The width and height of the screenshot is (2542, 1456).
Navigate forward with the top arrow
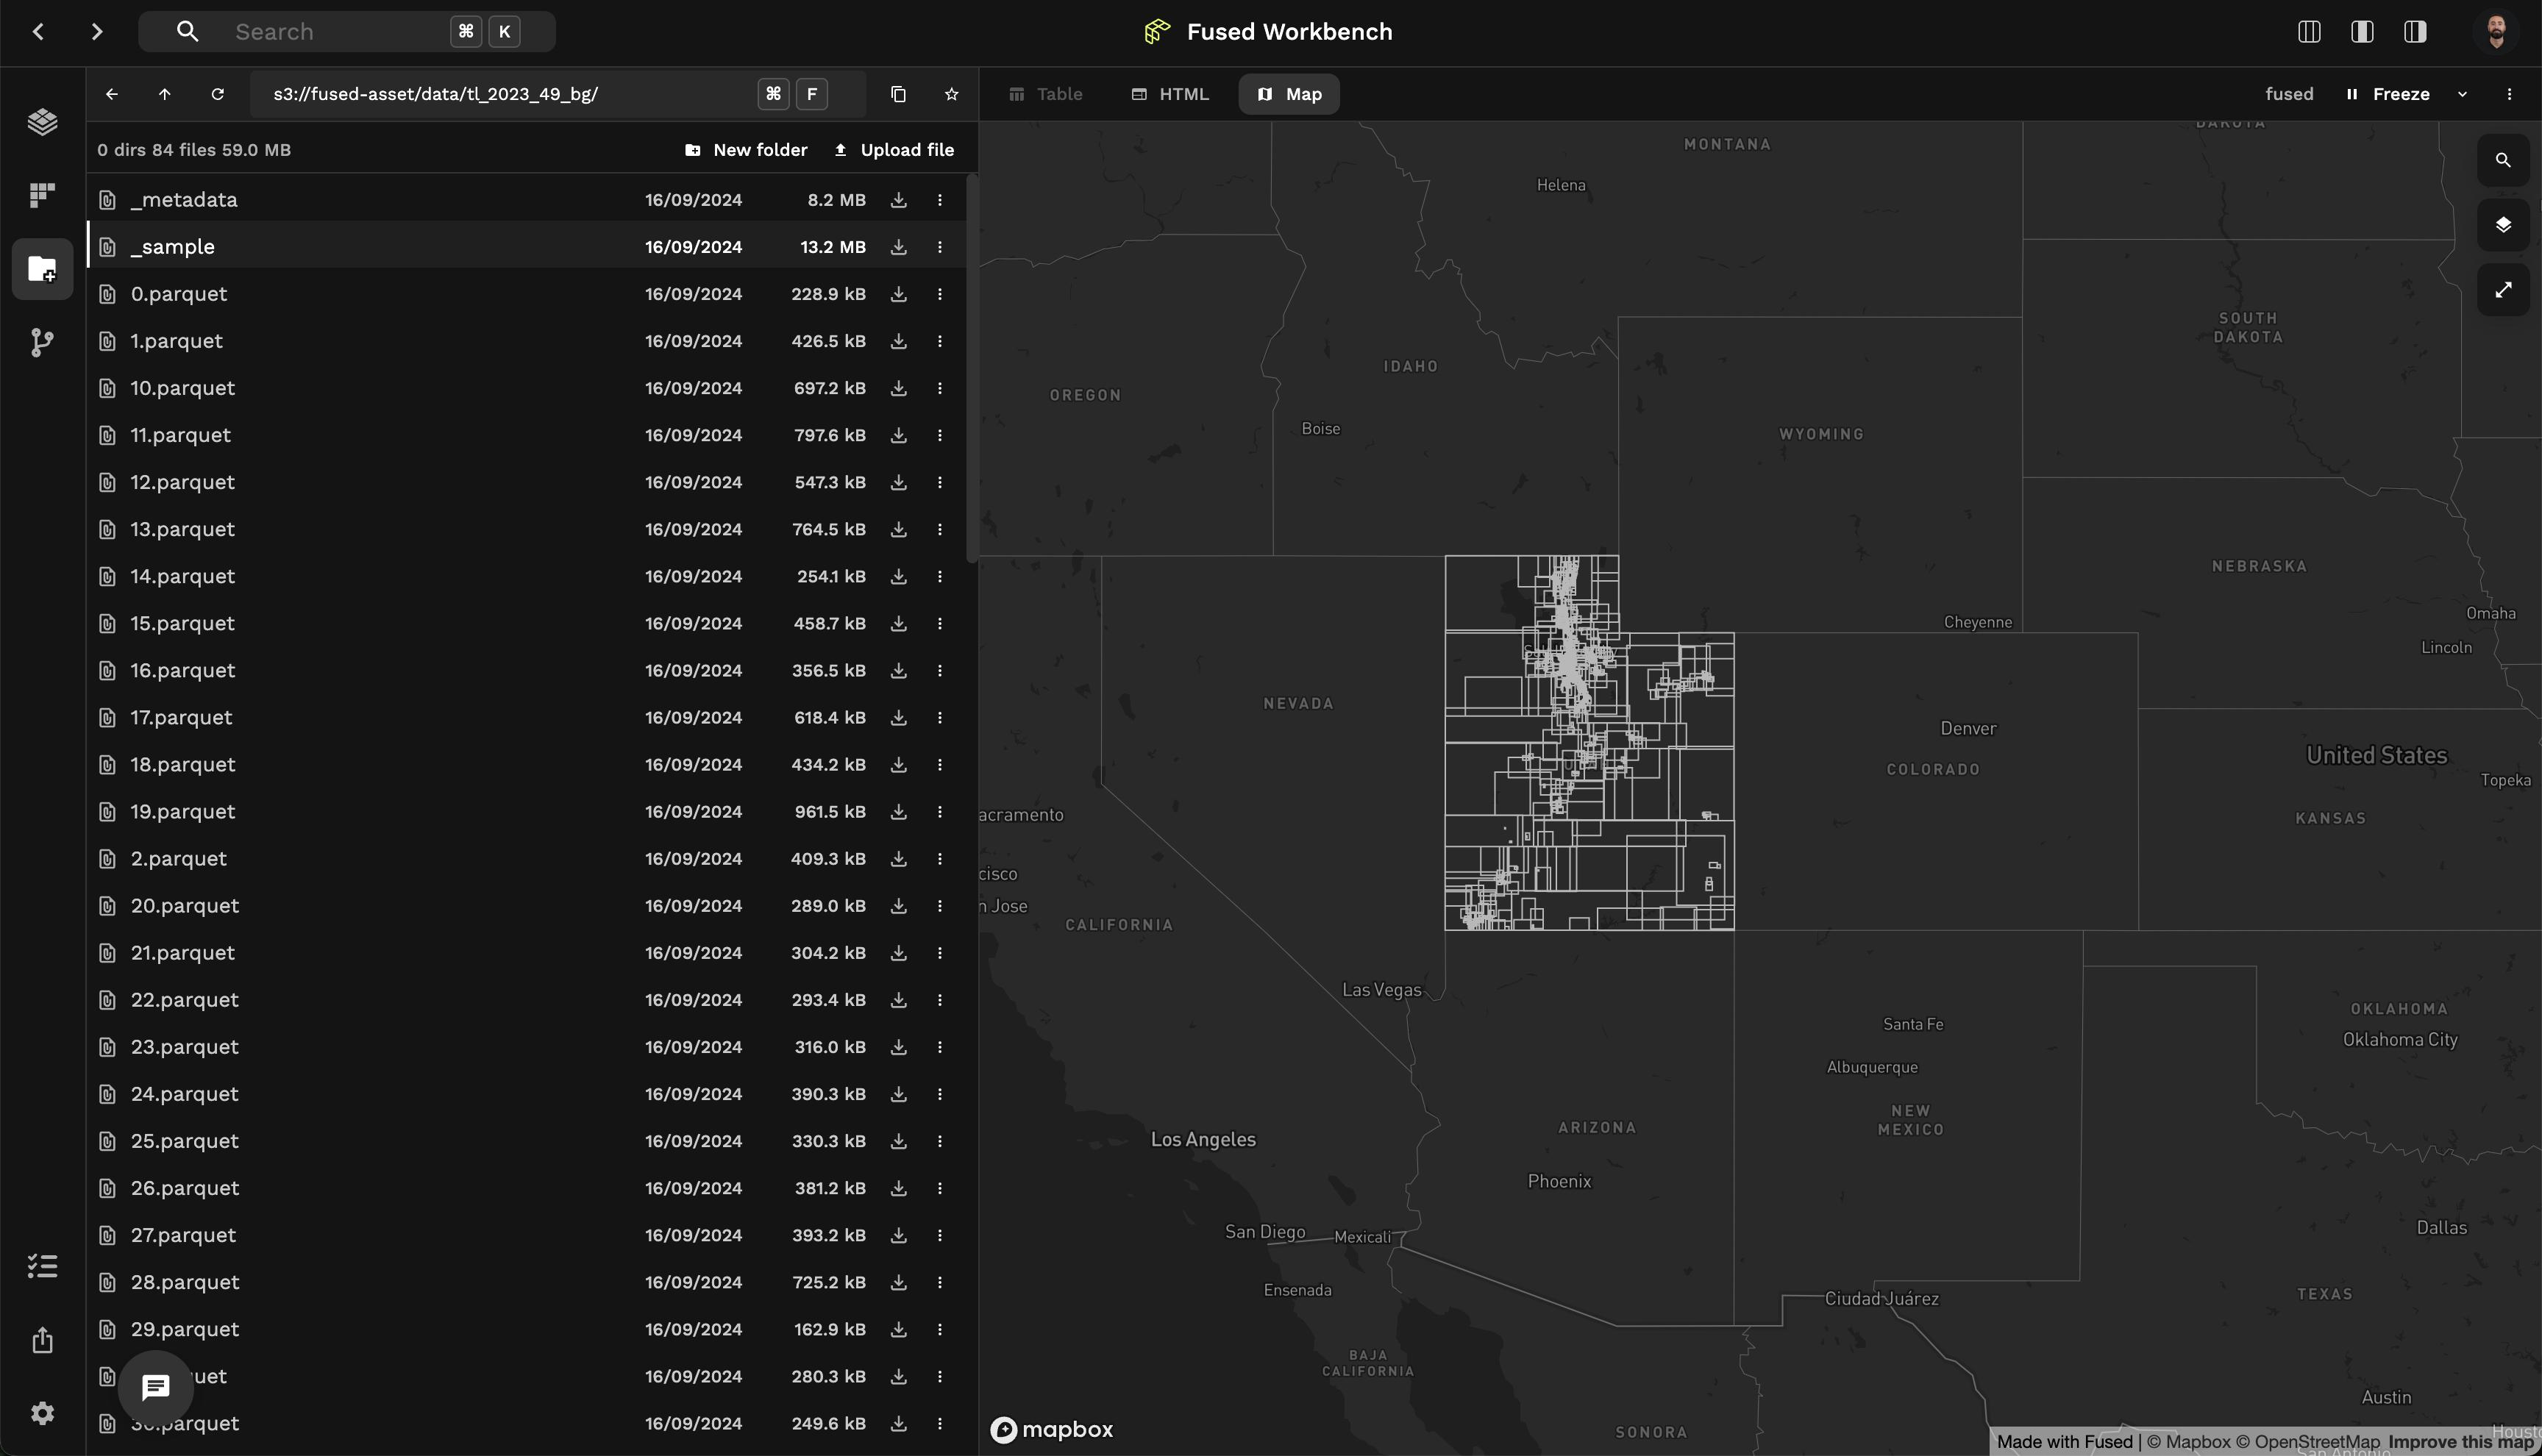[96, 32]
